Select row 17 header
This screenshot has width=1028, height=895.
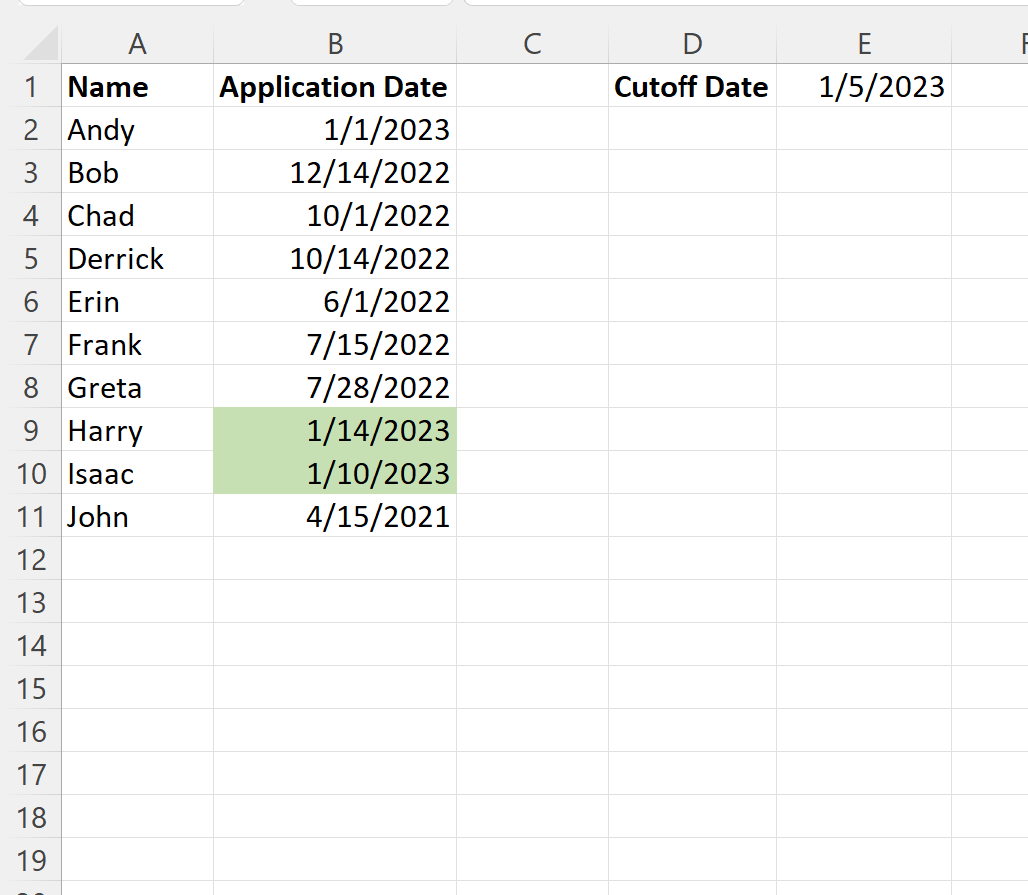tap(31, 774)
